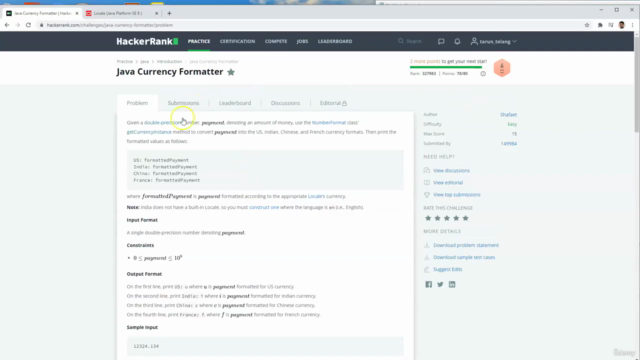
Task: Bookmark page with address bar star
Action: click(x=587, y=25)
